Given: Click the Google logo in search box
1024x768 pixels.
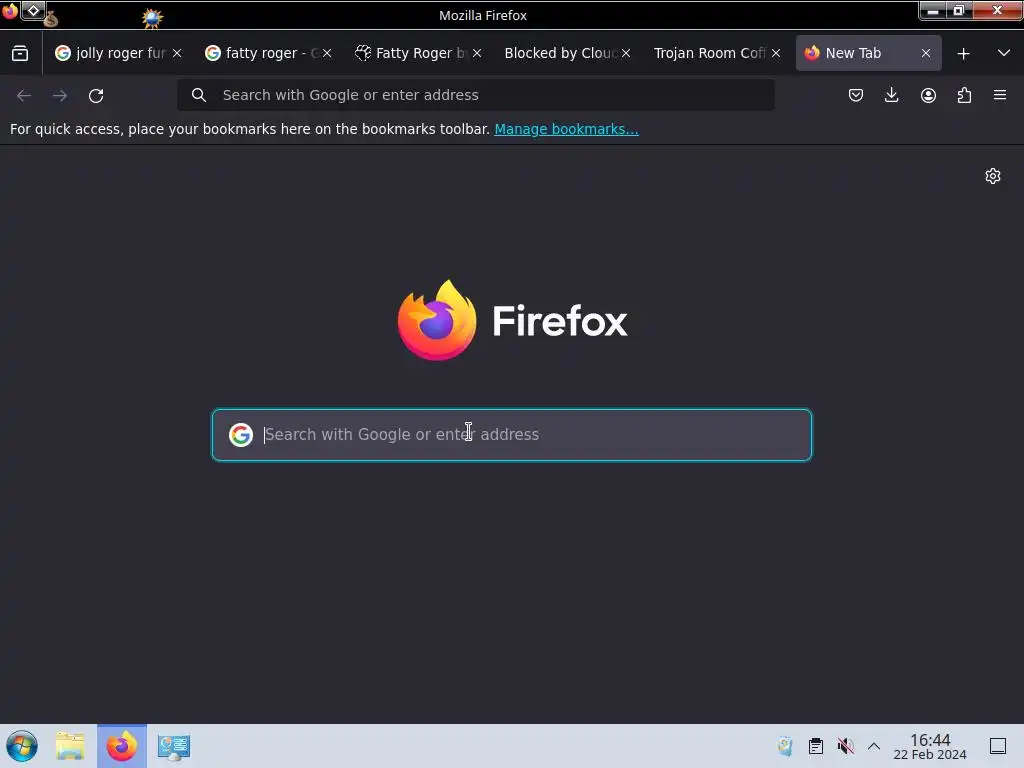Looking at the screenshot, I should [x=241, y=435].
